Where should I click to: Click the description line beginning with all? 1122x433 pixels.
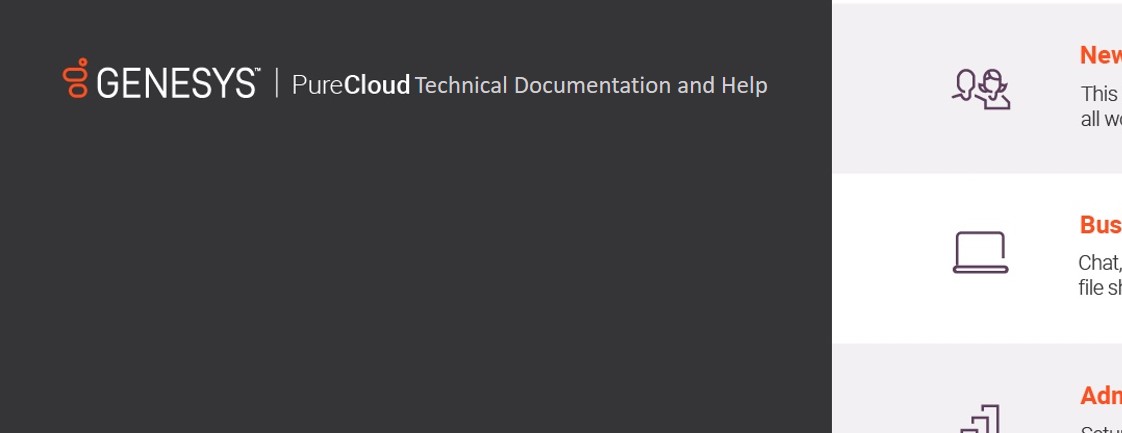tap(1100, 119)
